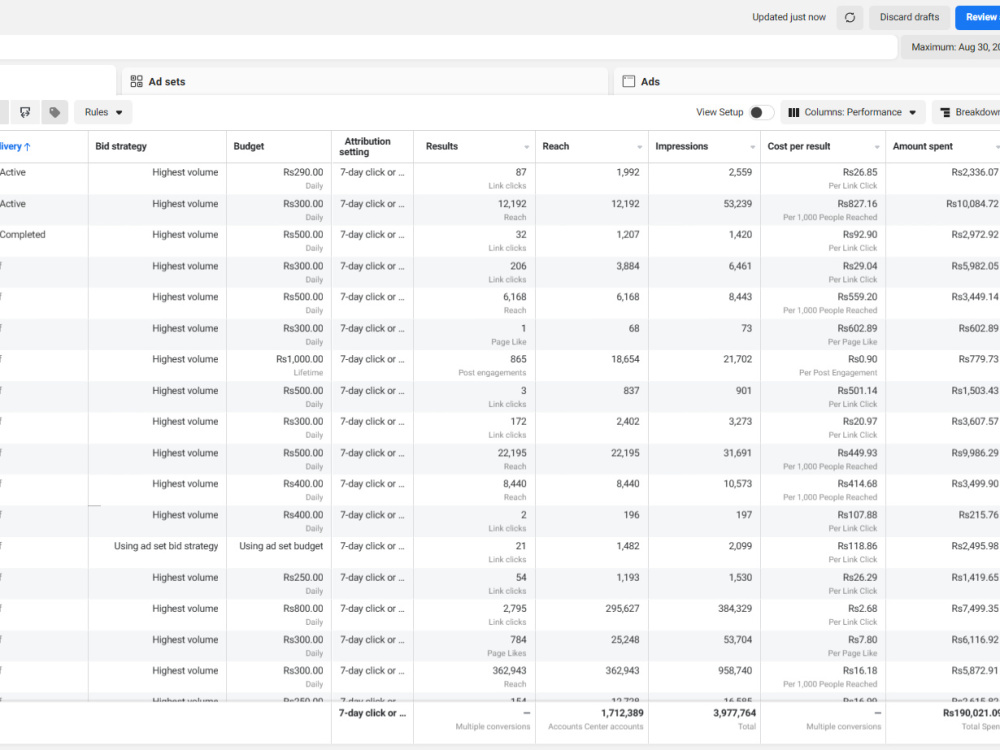This screenshot has width=1000, height=750.
Task: Click the tag icon in toolbar
Action: 55,112
